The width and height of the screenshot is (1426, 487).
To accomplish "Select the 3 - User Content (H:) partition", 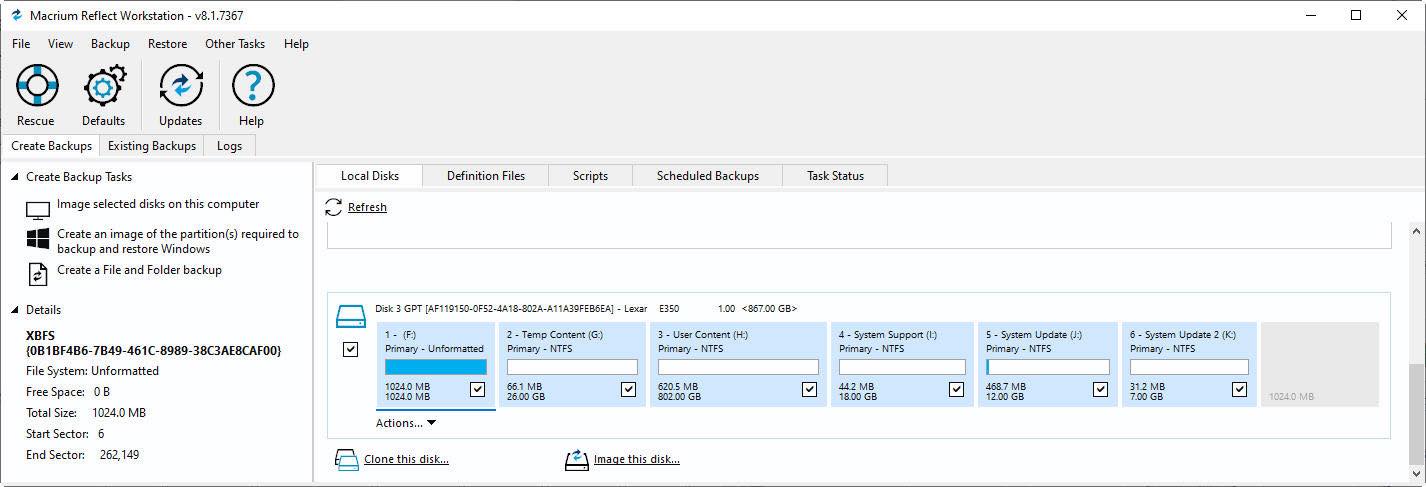I will click(x=739, y=364).
